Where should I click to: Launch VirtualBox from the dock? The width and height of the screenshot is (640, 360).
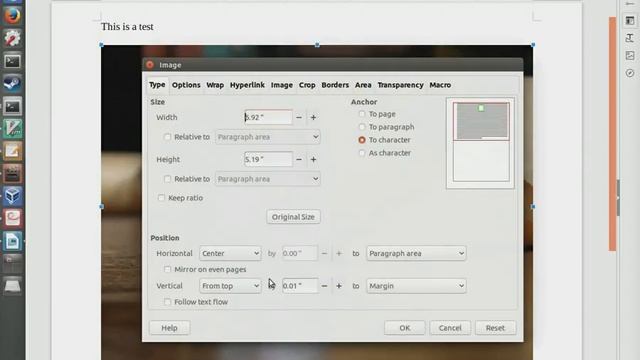tap(12, 196)
